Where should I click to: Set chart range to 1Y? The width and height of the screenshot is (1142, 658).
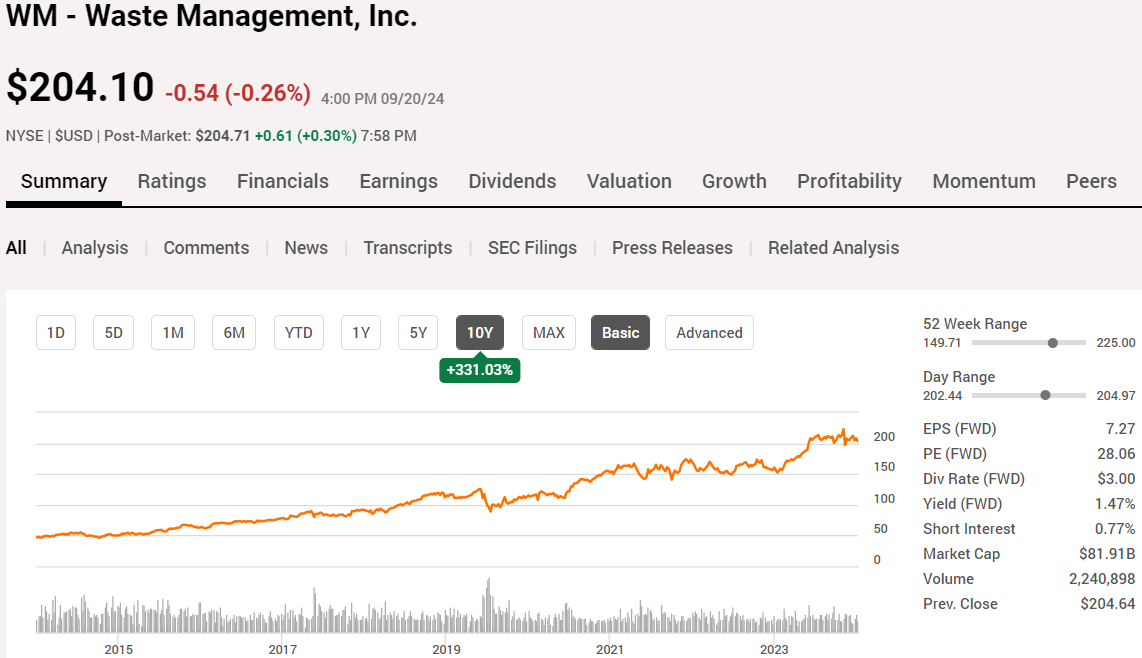coord(361,332)
